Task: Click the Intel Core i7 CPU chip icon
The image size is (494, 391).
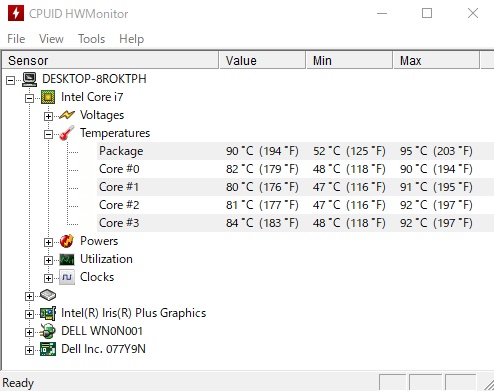Action: coord(48,97)
